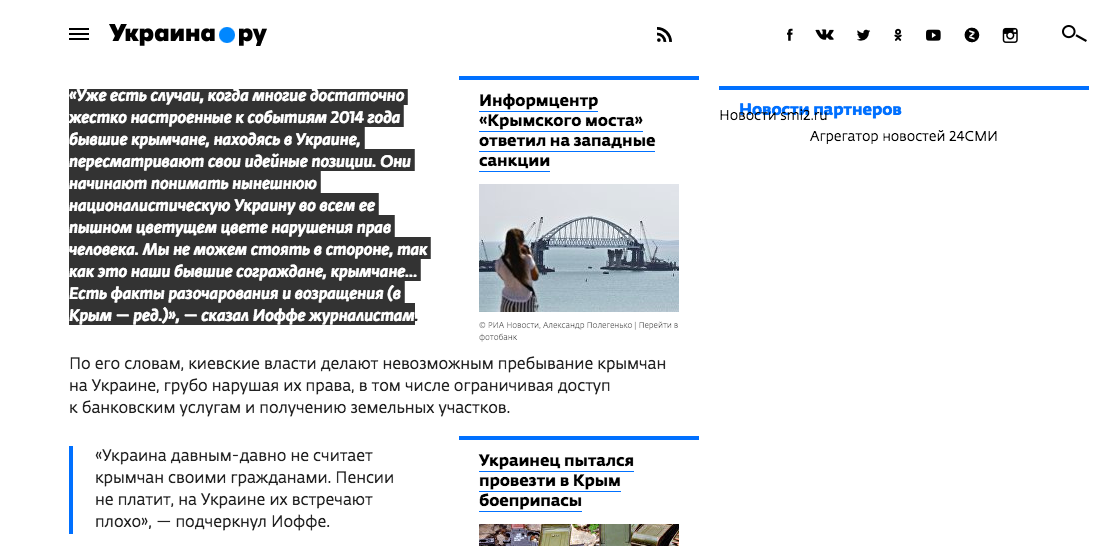Click the highlighted Иоффе quote block
1118x546 pixels.
(248, 205)
